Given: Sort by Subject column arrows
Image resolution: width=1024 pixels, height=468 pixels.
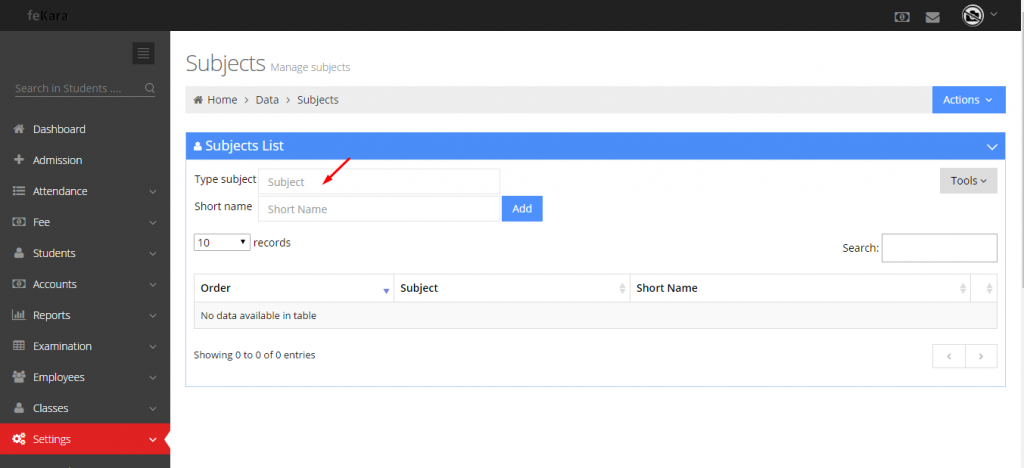Looking at the screenshot, I should [622, 289].
